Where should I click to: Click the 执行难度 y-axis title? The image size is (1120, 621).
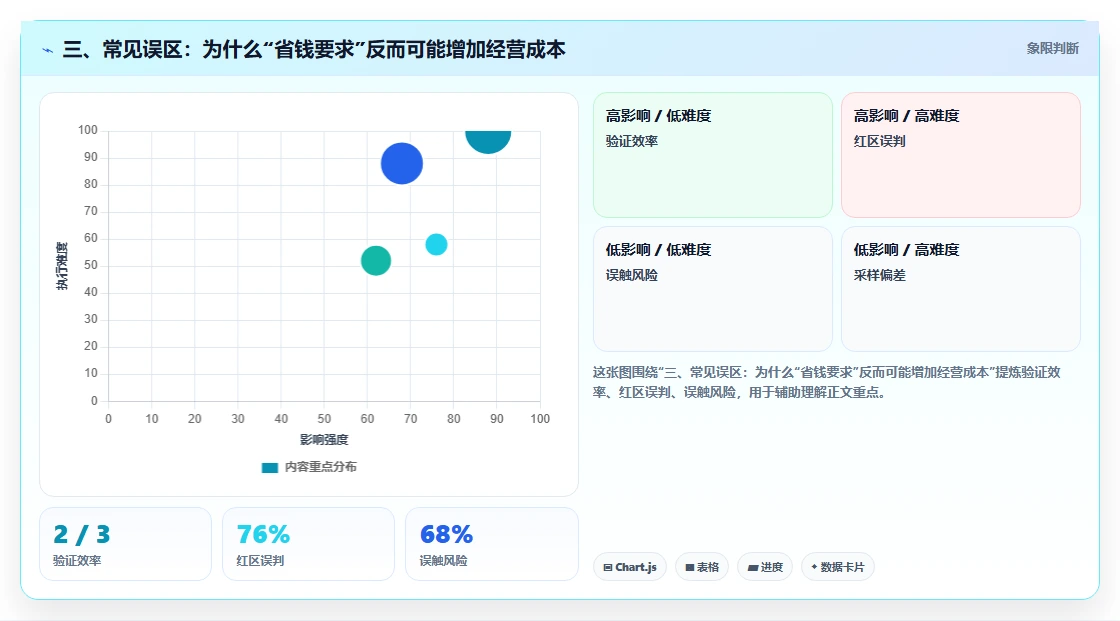pos(62,266)
